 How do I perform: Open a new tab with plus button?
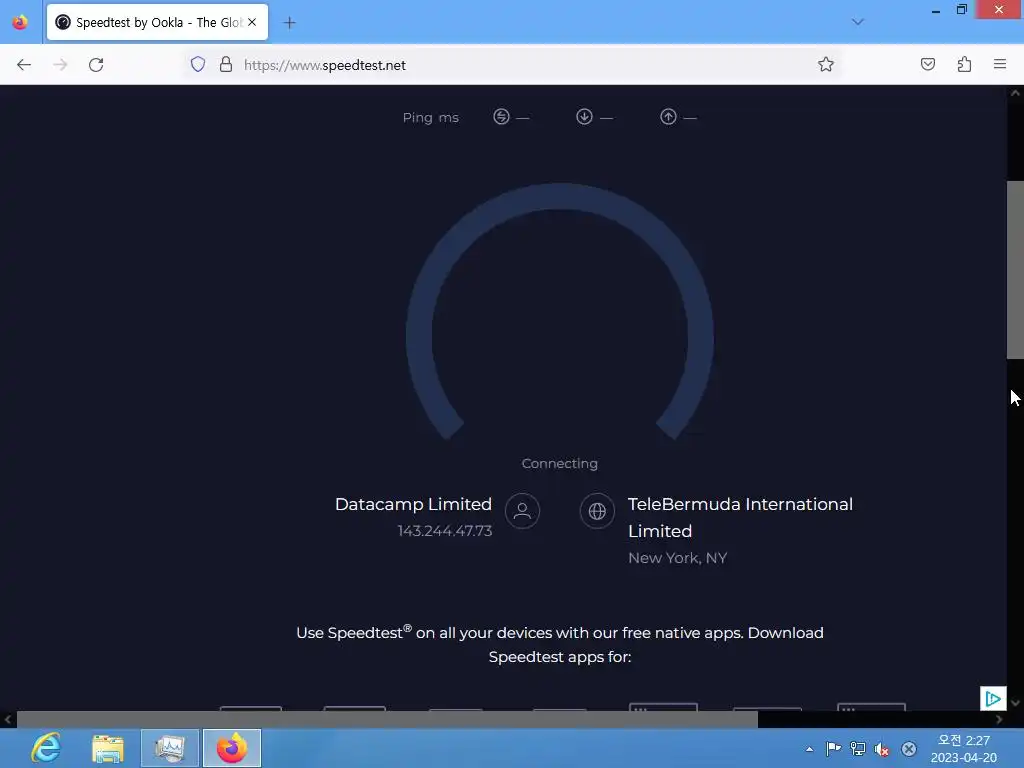click(289, 23)
